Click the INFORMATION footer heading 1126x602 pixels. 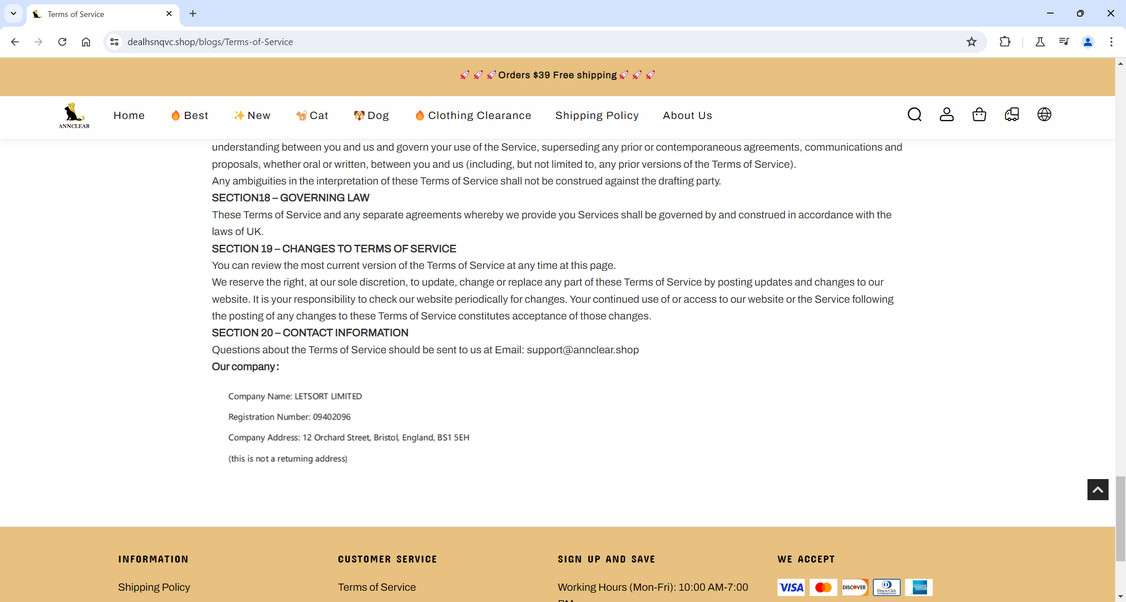tap(153, 559)
